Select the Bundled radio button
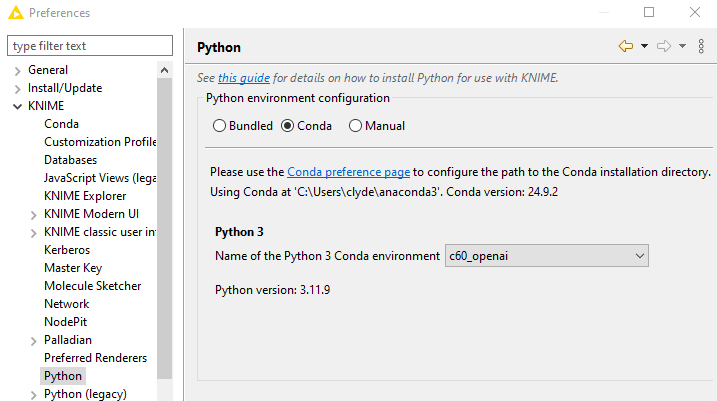Screen dimensions: 717x401 click(x=219, y=126)
